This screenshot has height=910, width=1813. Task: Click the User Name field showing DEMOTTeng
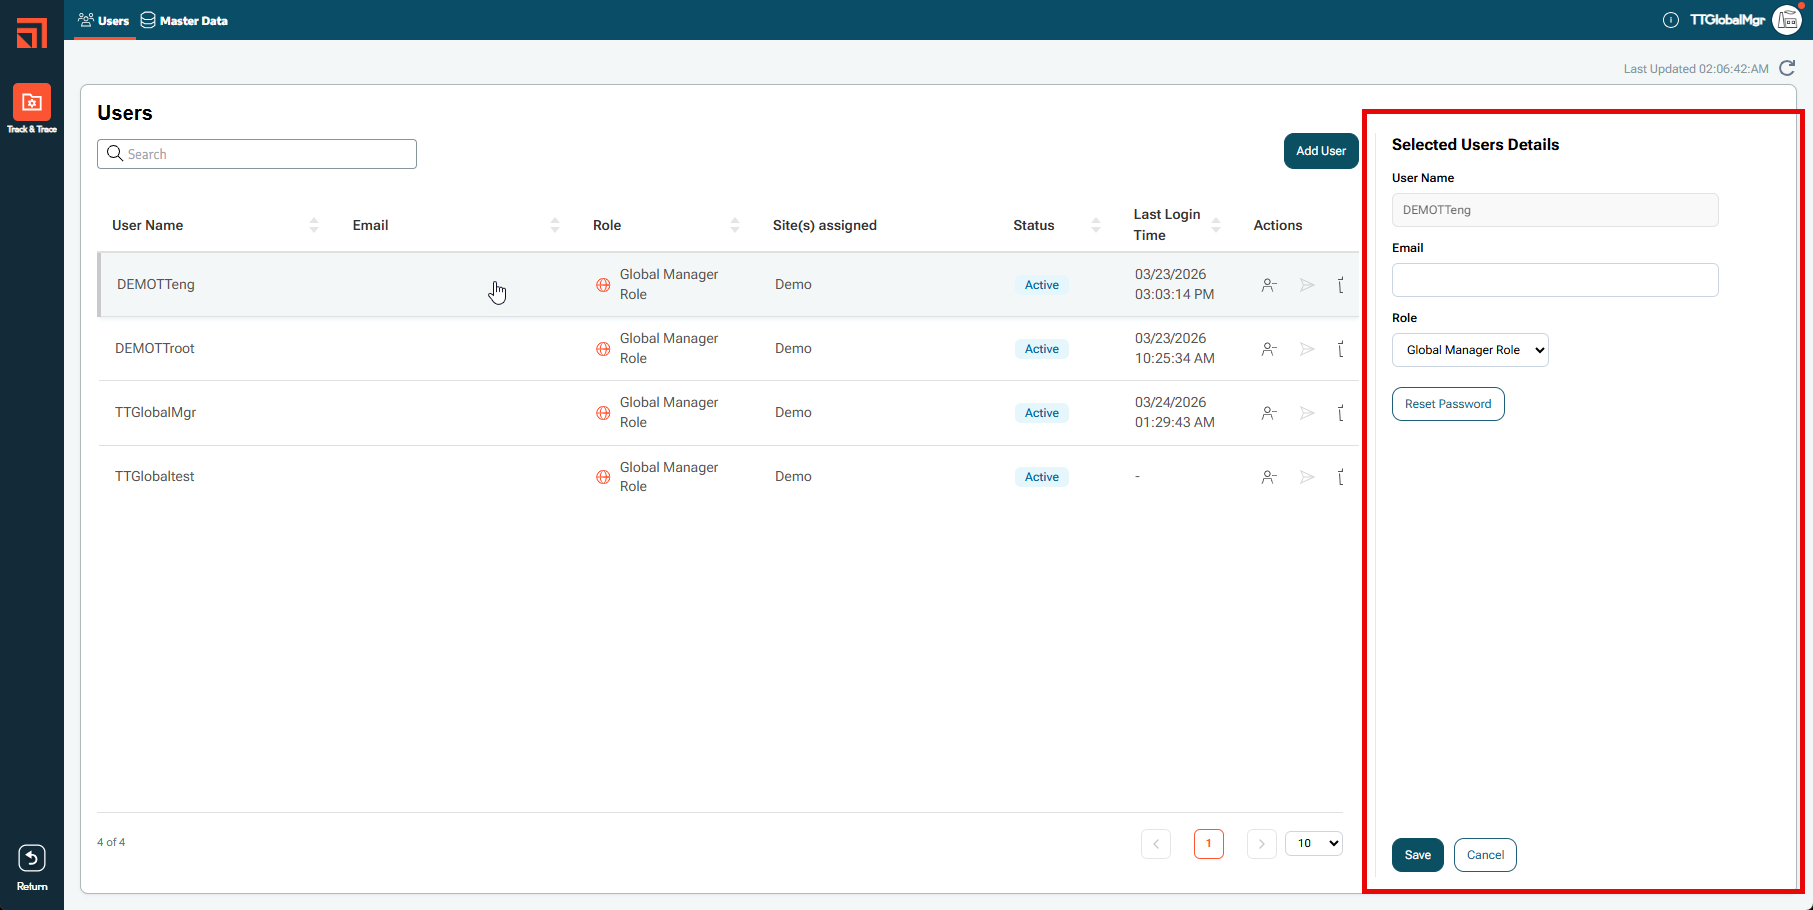click(x=1555, y=210)
